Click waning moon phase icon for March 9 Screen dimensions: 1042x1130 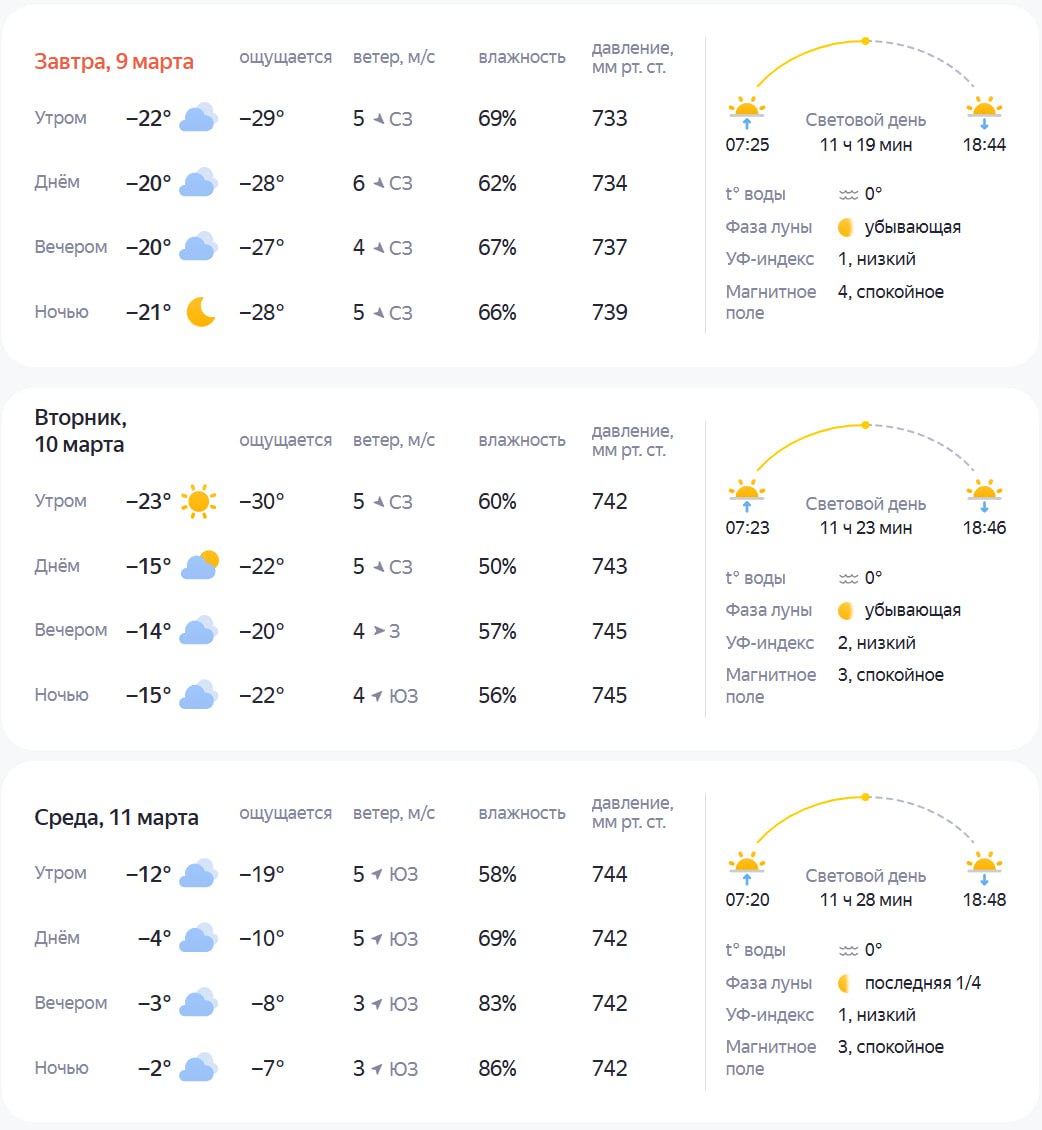point(845,227)
